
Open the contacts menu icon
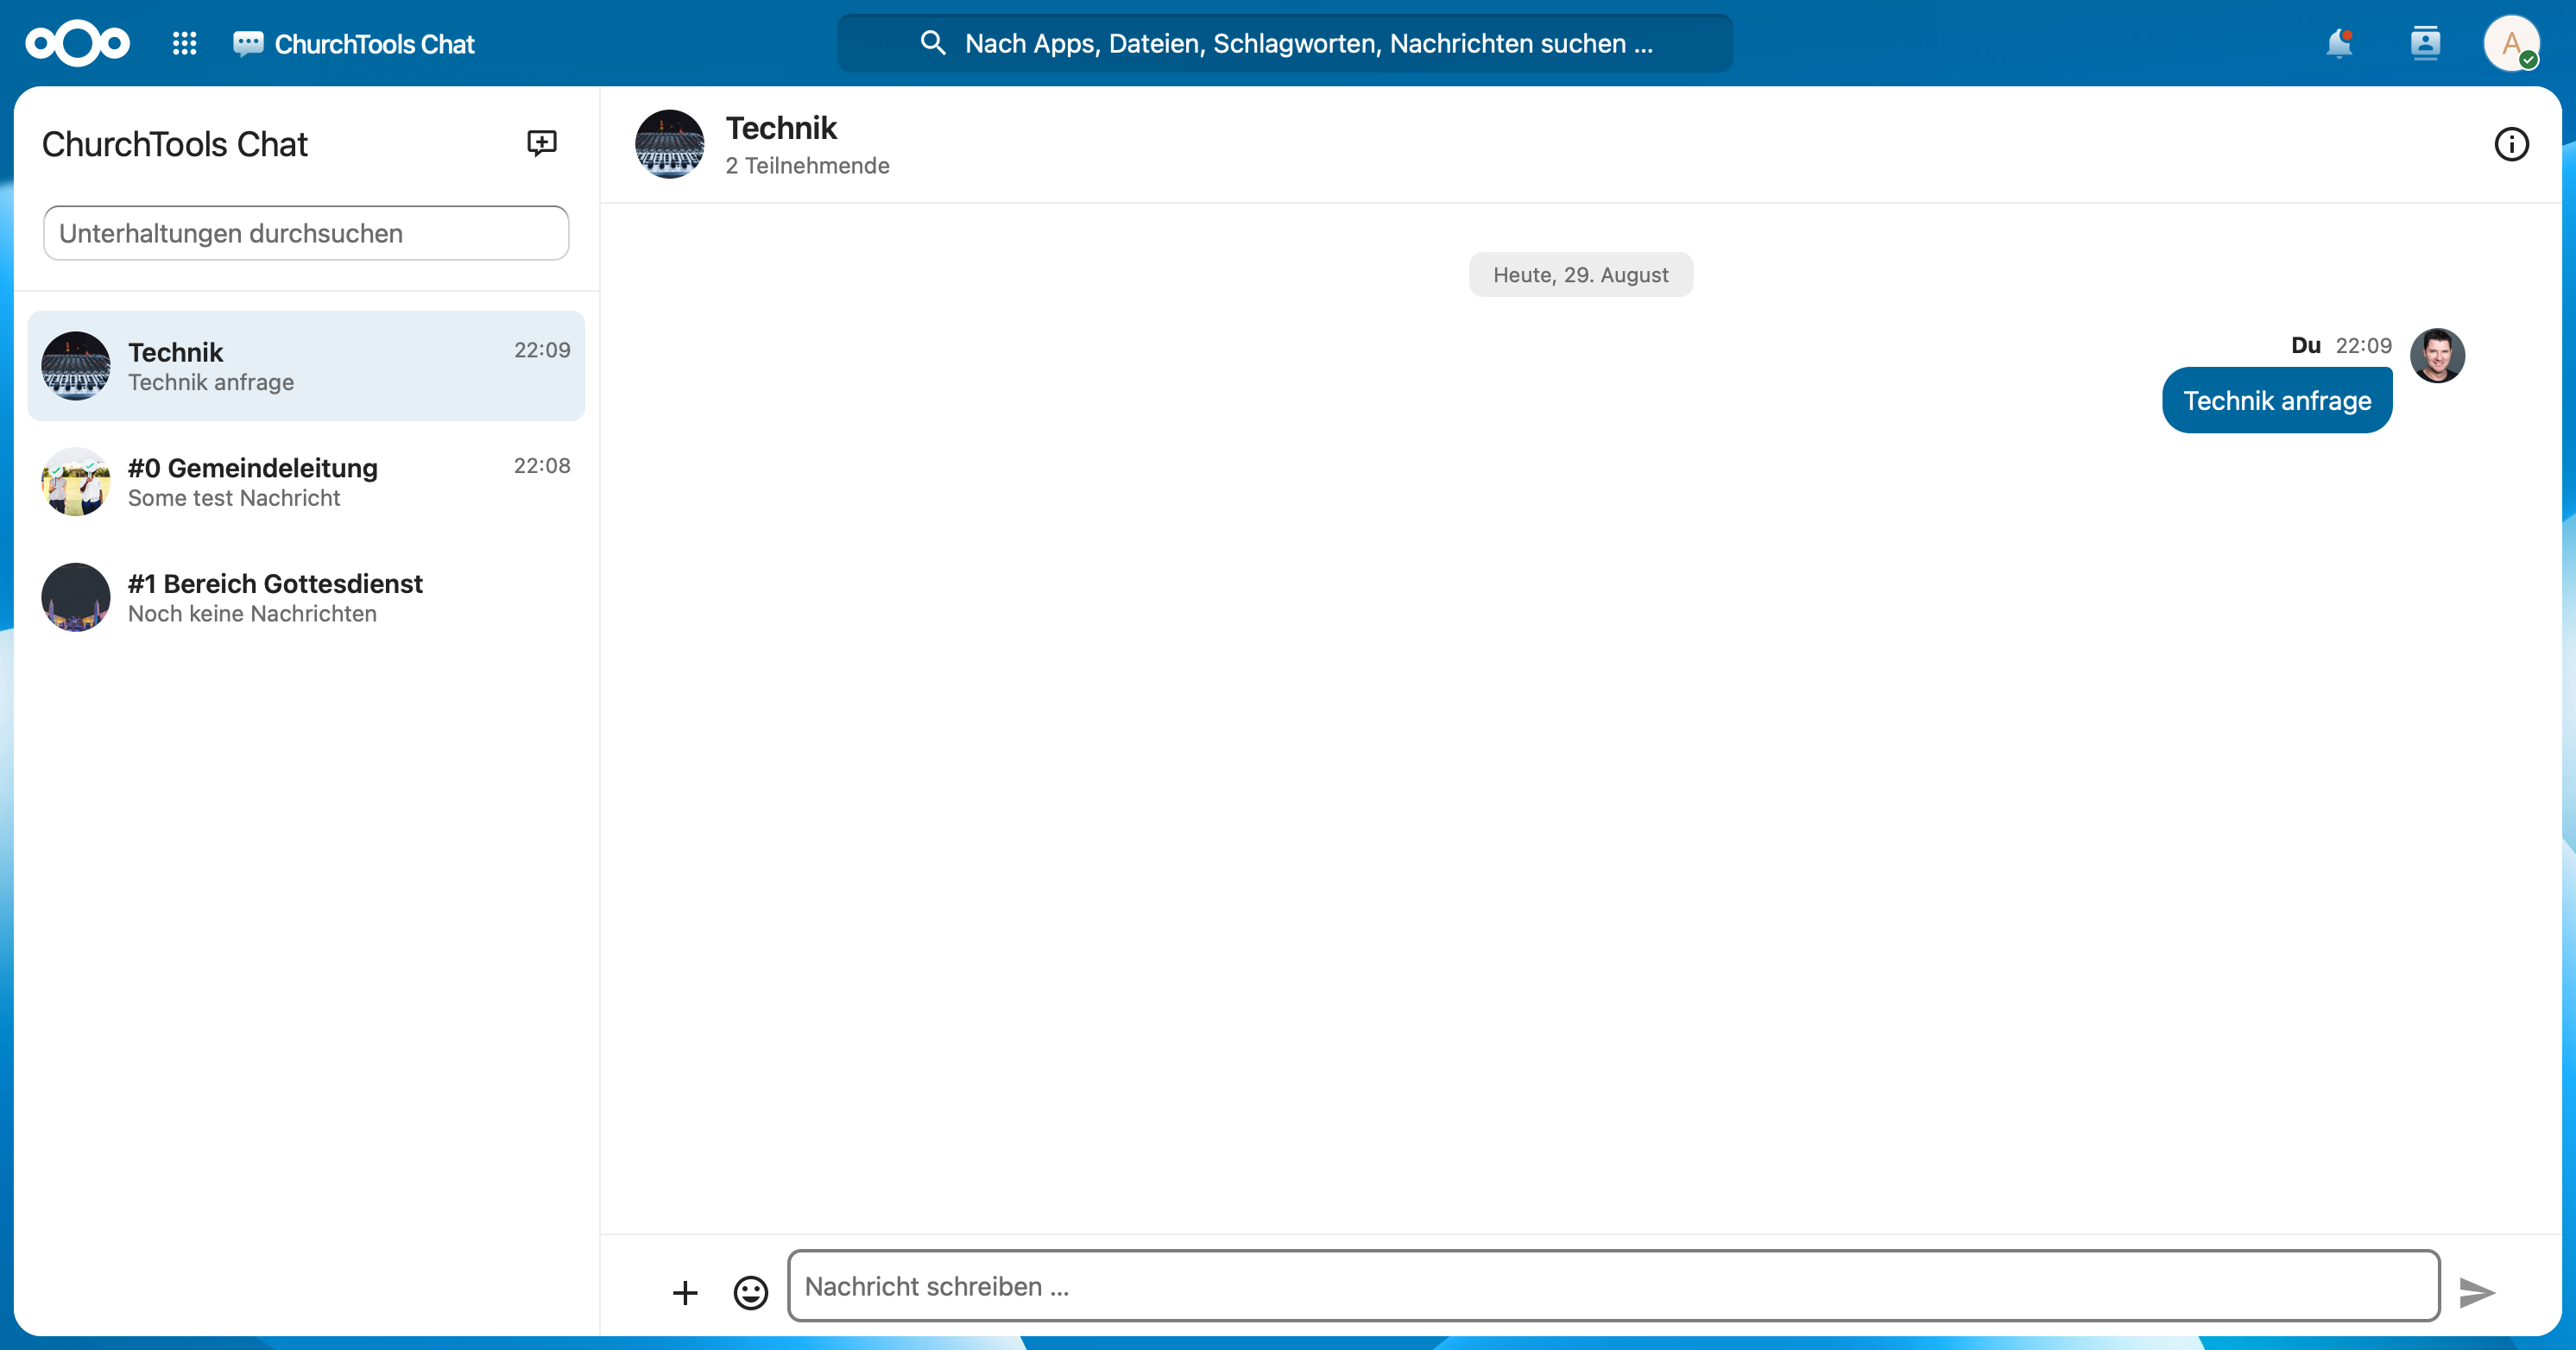coord(2425,43)
